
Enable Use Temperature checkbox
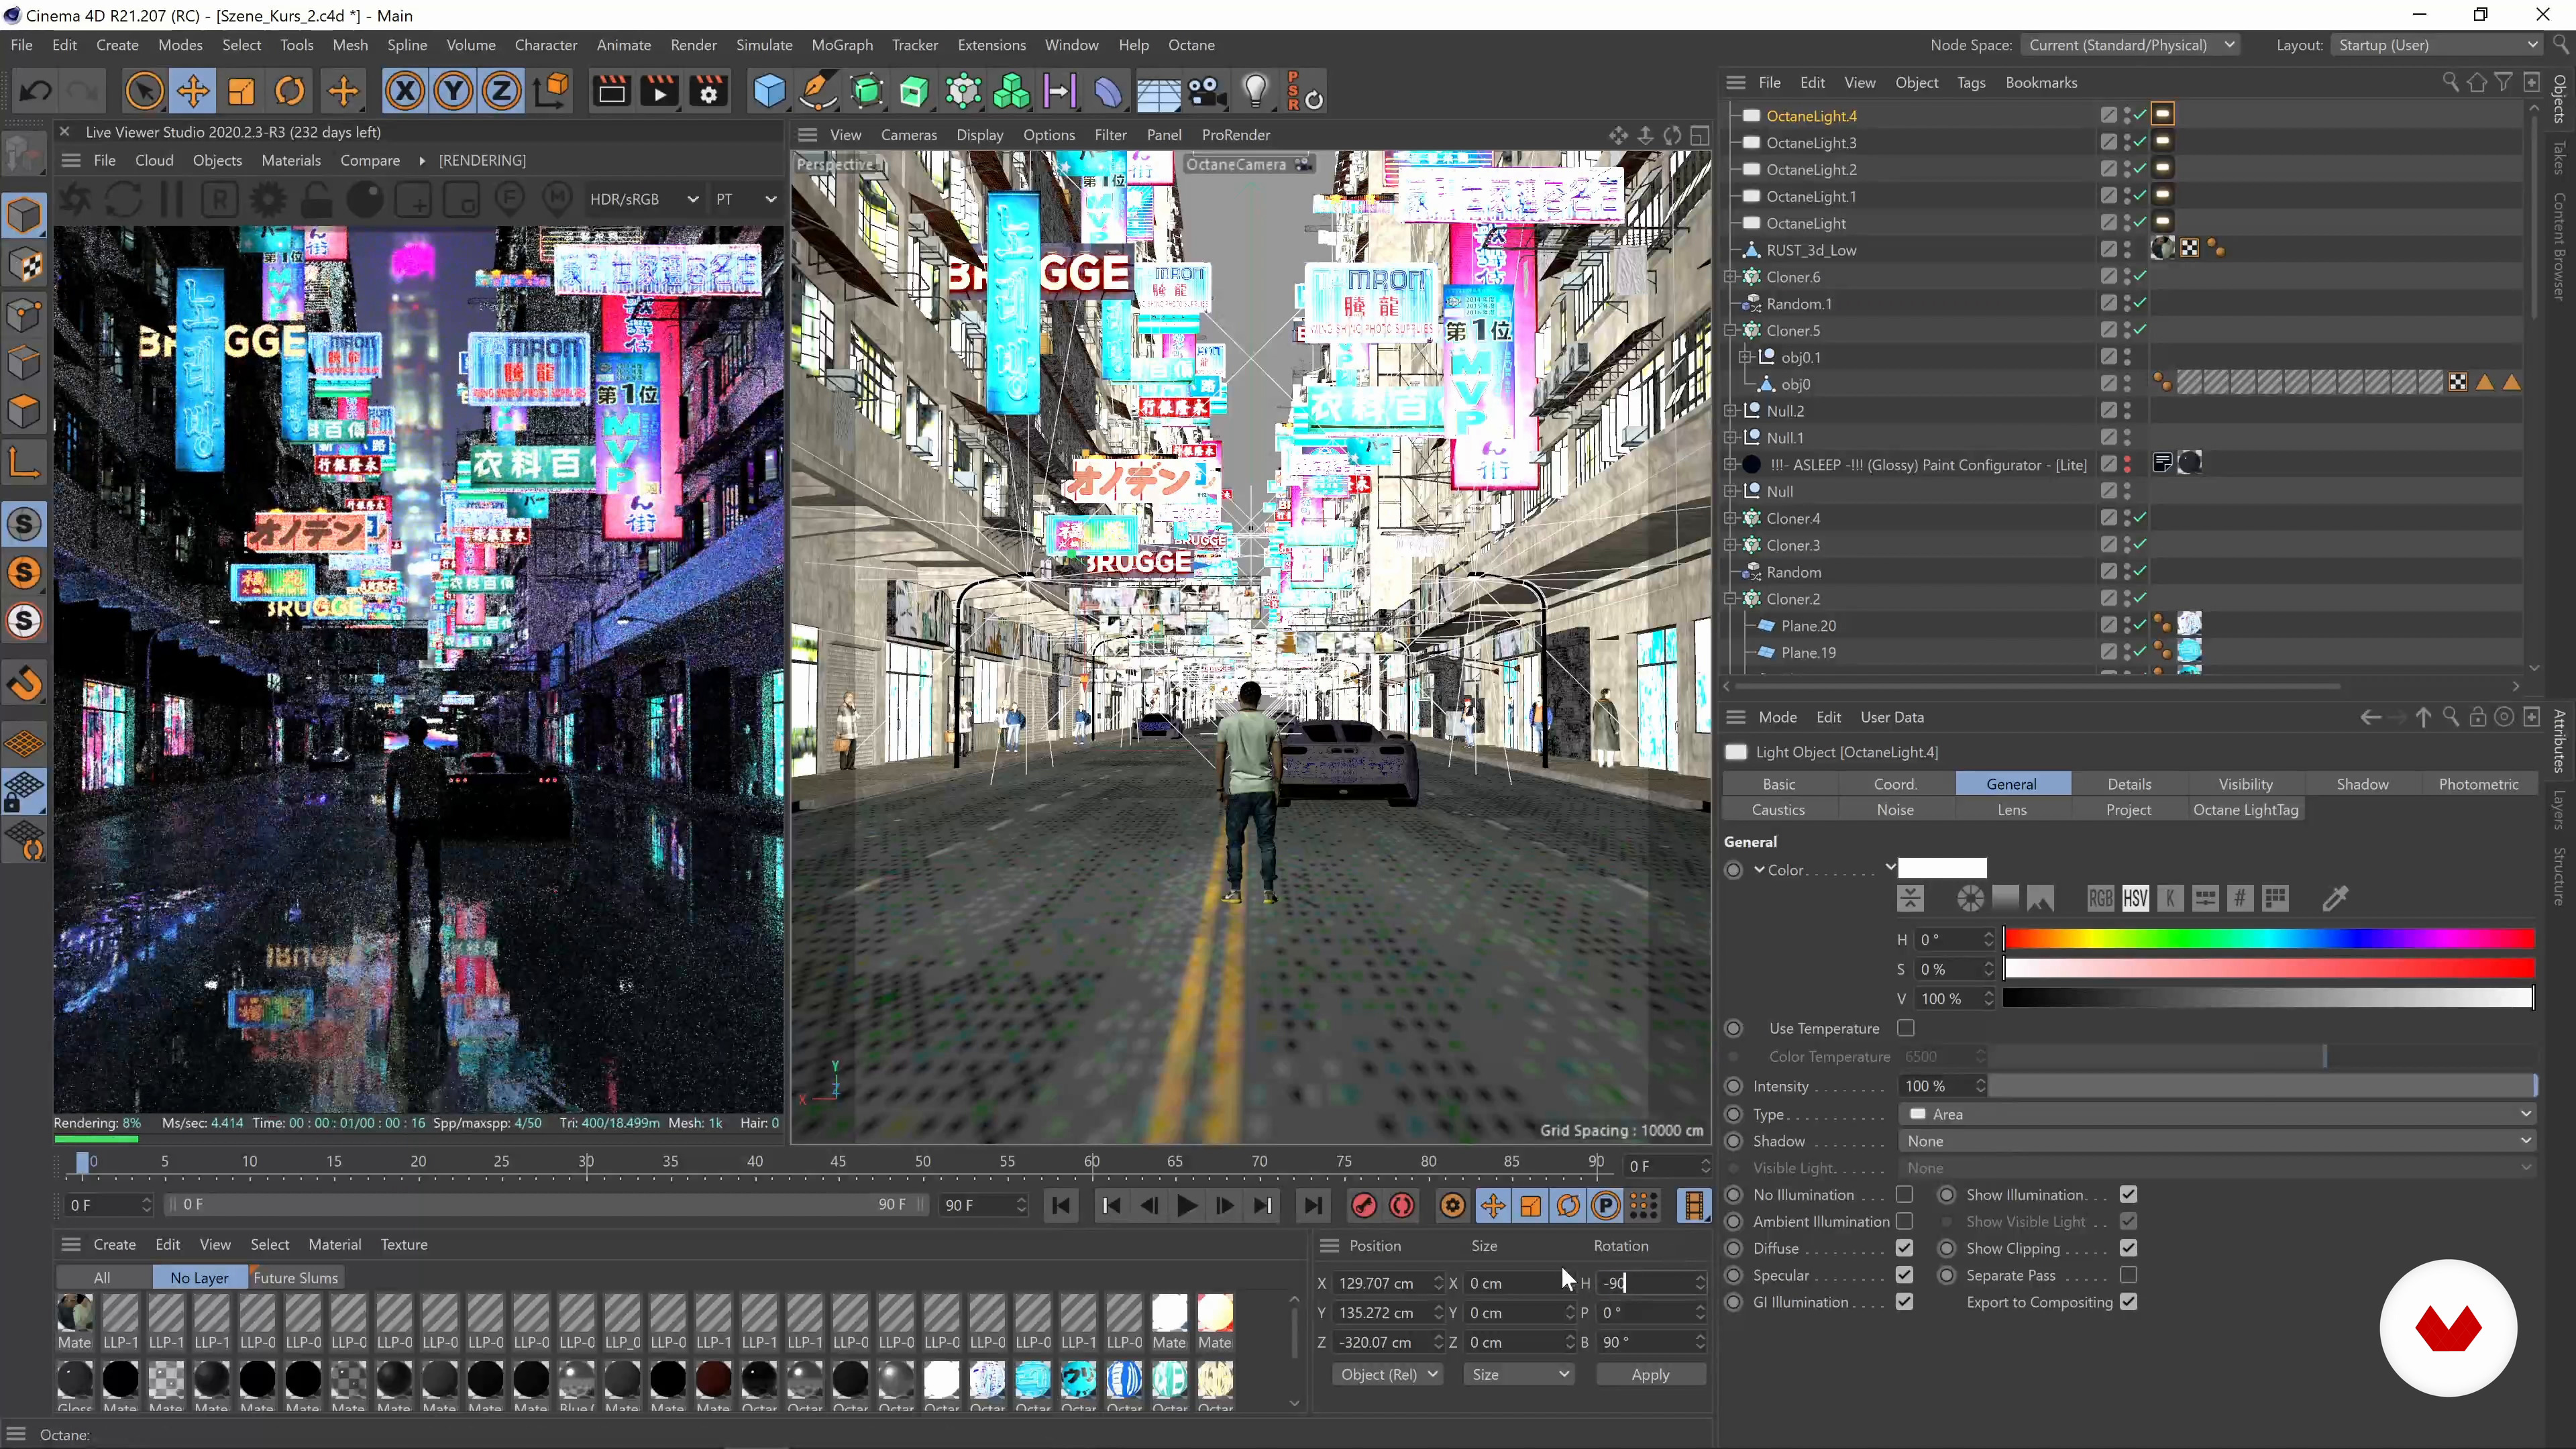(1906, 1028)
